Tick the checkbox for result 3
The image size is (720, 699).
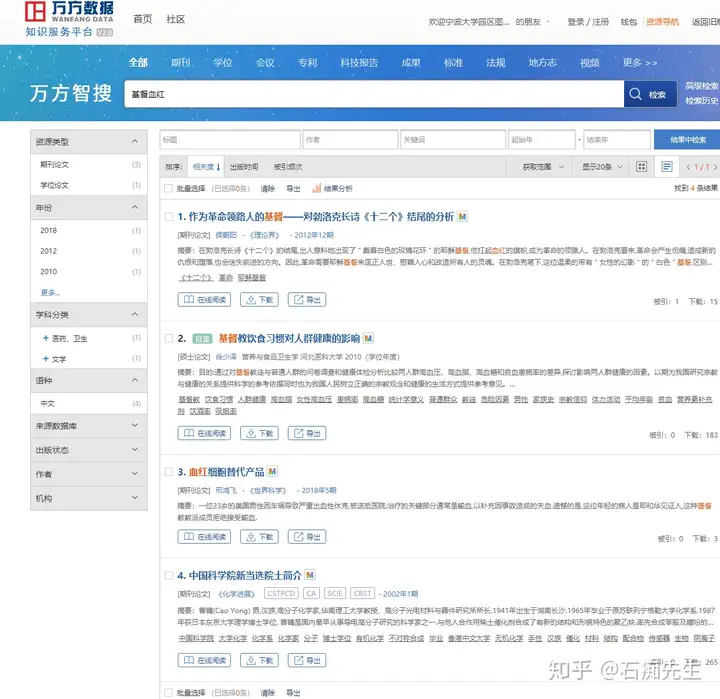(x=169, y=472)
